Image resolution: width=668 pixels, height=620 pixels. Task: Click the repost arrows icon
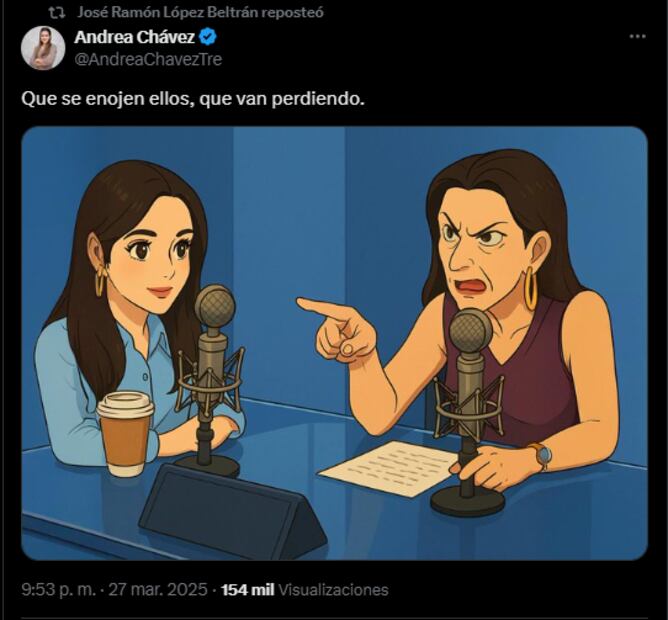point(56,13)
